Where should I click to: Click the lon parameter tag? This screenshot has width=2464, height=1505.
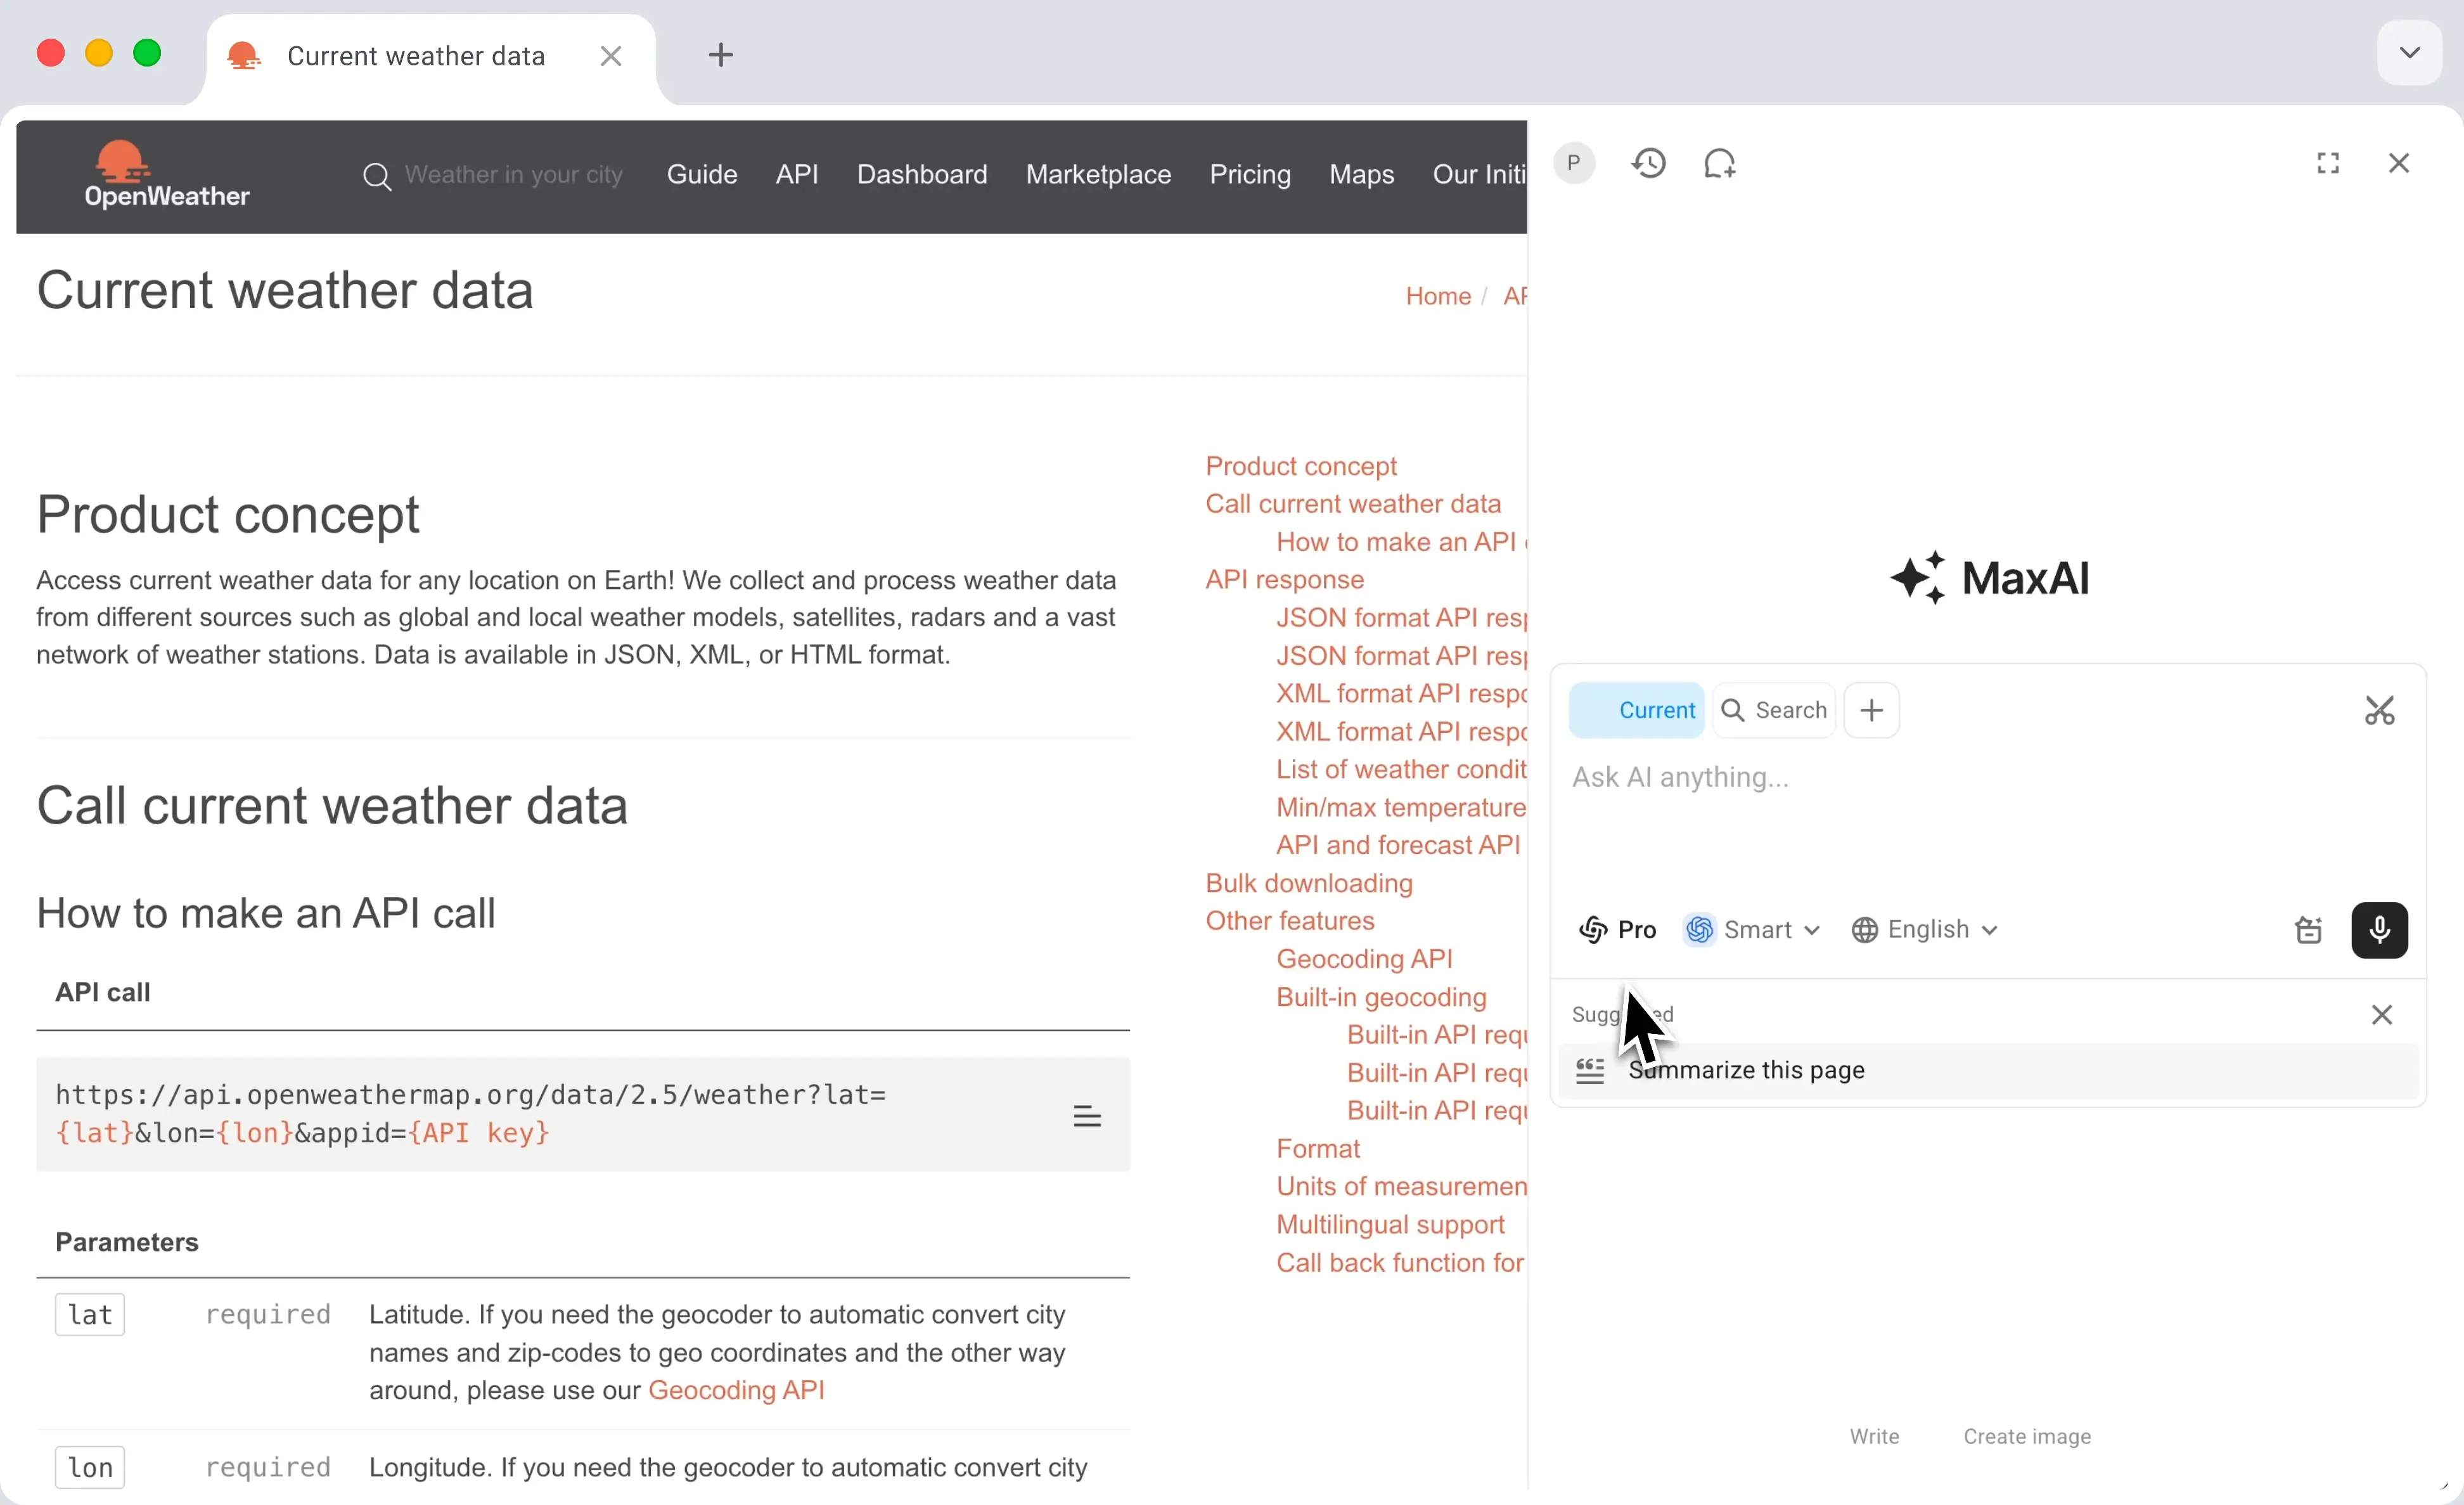90,1468
